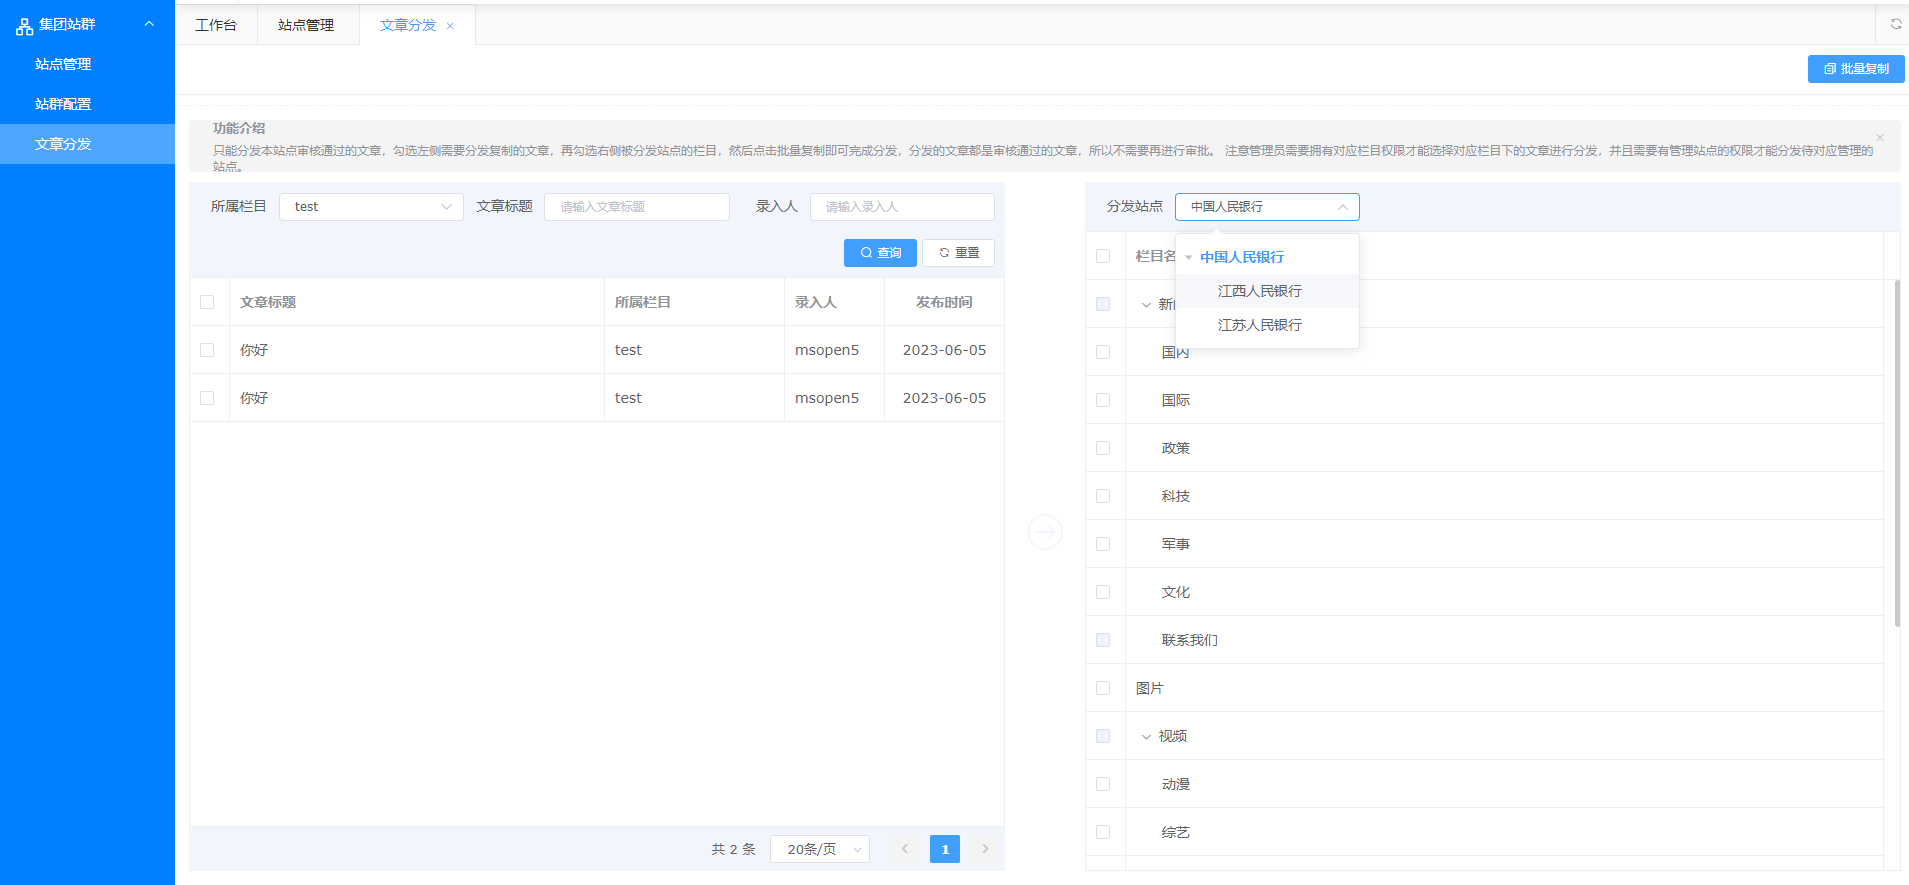
Task: Go to previous page arrow in pagination
Action: coord(905,849)
